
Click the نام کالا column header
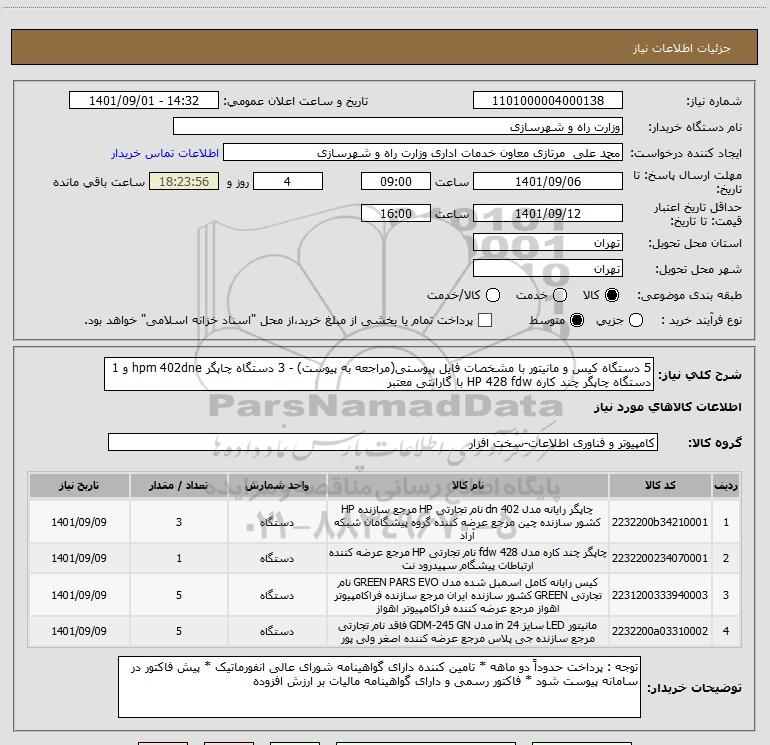468,485
